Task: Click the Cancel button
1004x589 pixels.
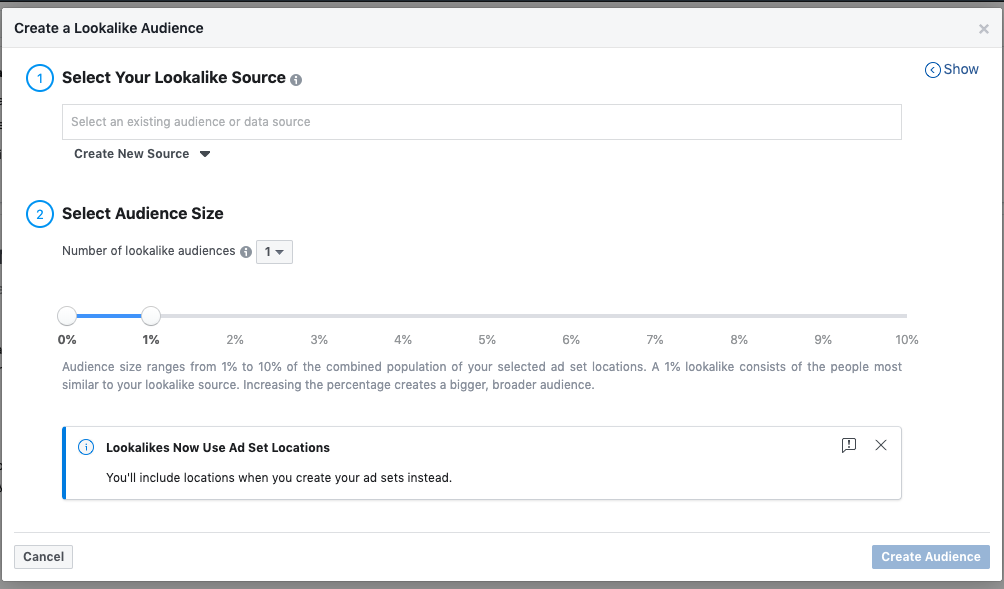Action: coord(43,557)
